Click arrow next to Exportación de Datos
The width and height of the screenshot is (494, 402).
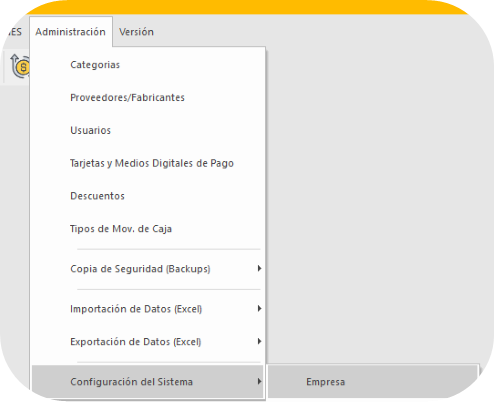[259, 341]
